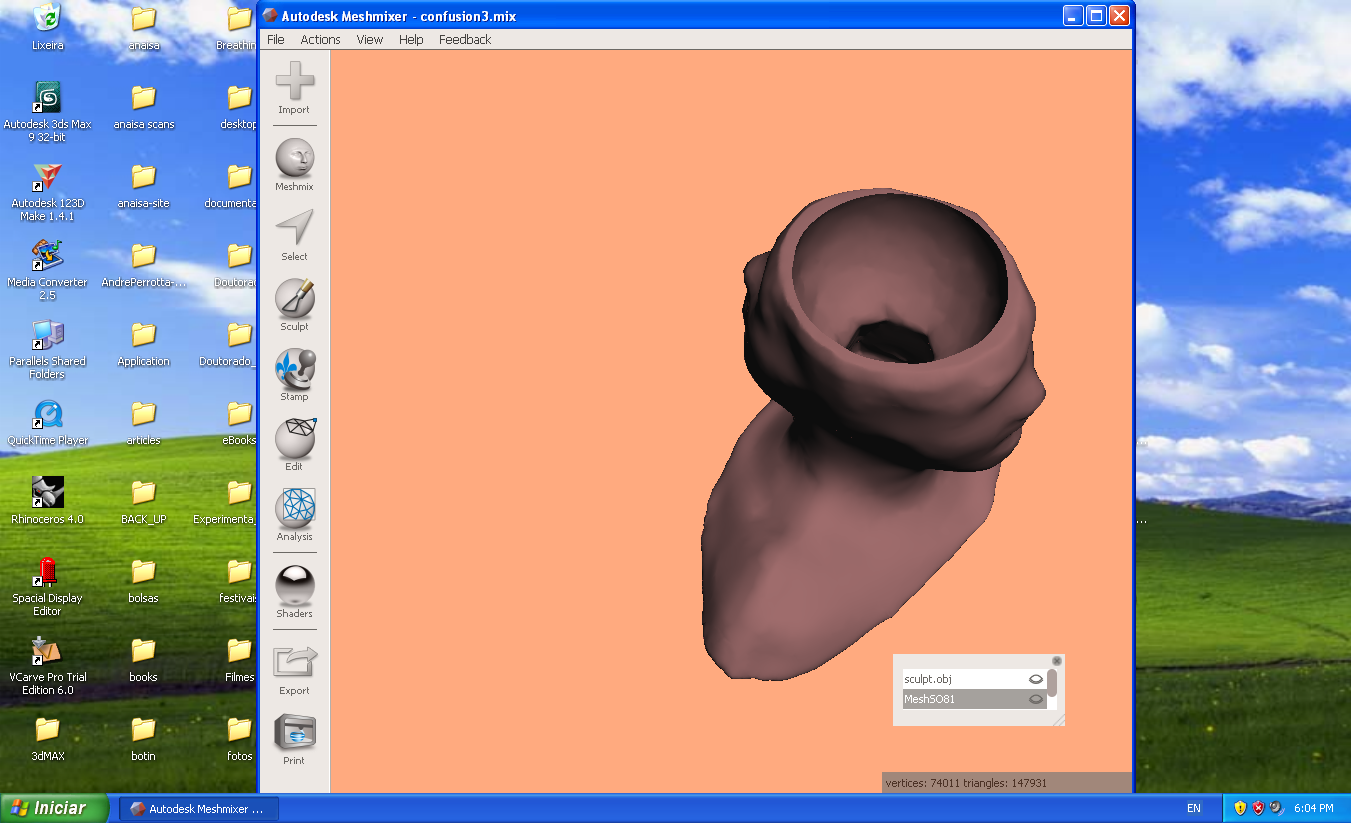Select the anaisa scans folder

143,106
